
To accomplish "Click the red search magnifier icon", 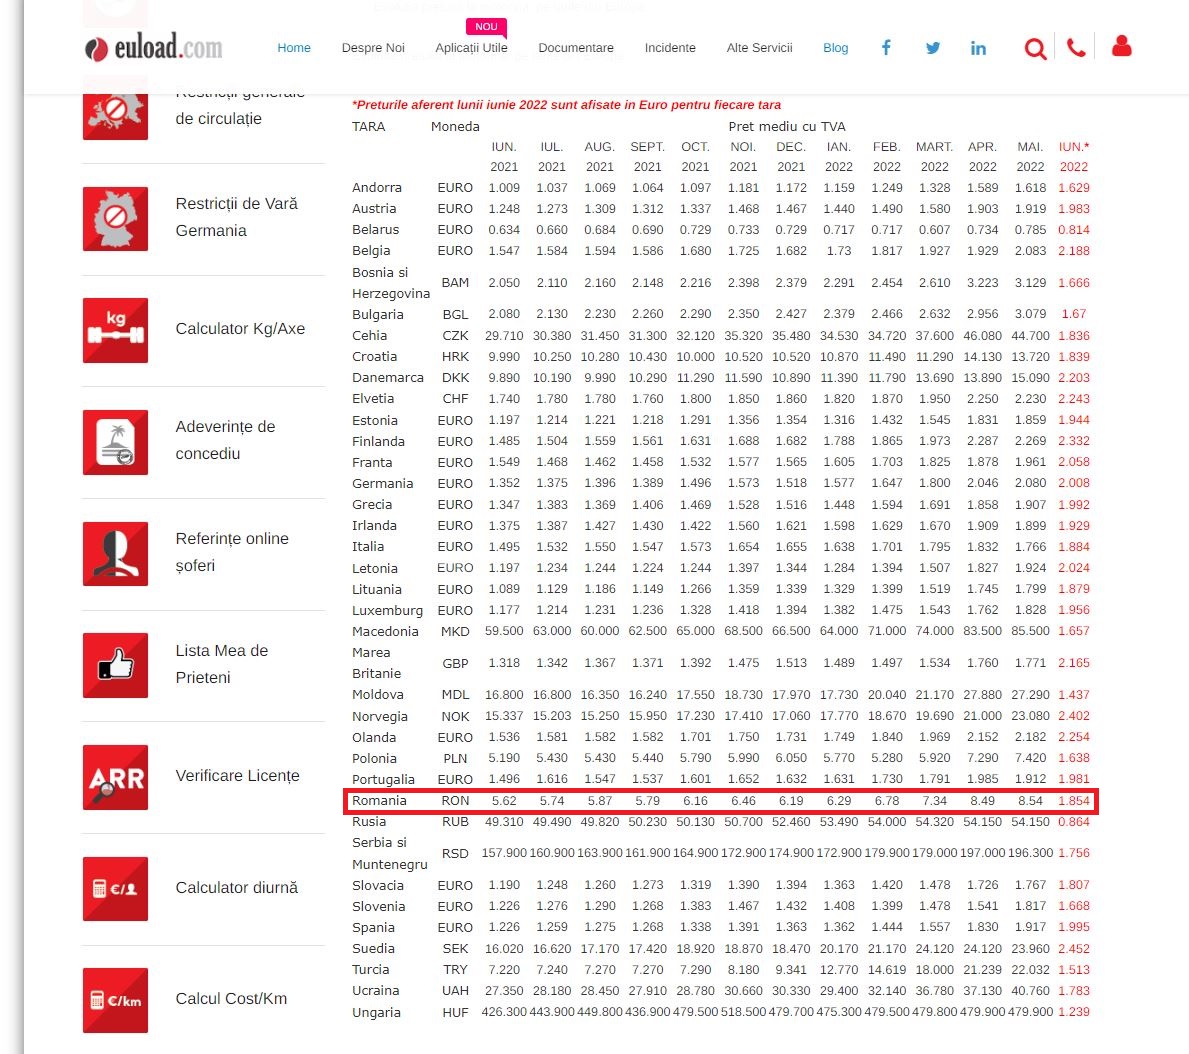I will tap(1035, 49).
